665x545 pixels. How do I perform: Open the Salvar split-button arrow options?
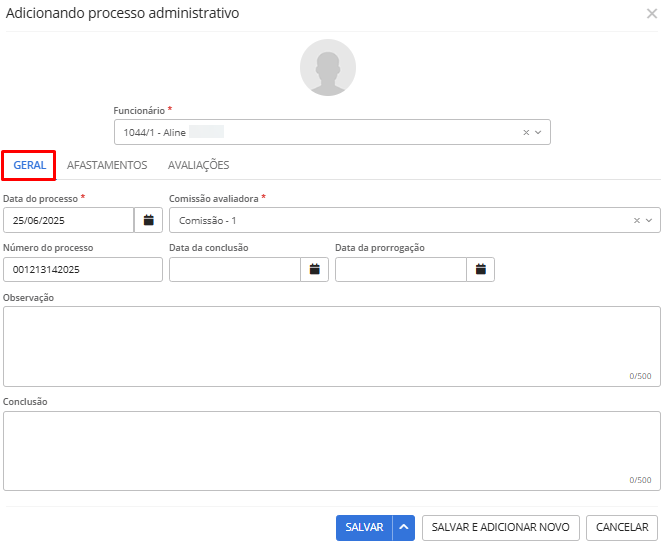pos(404,527)
